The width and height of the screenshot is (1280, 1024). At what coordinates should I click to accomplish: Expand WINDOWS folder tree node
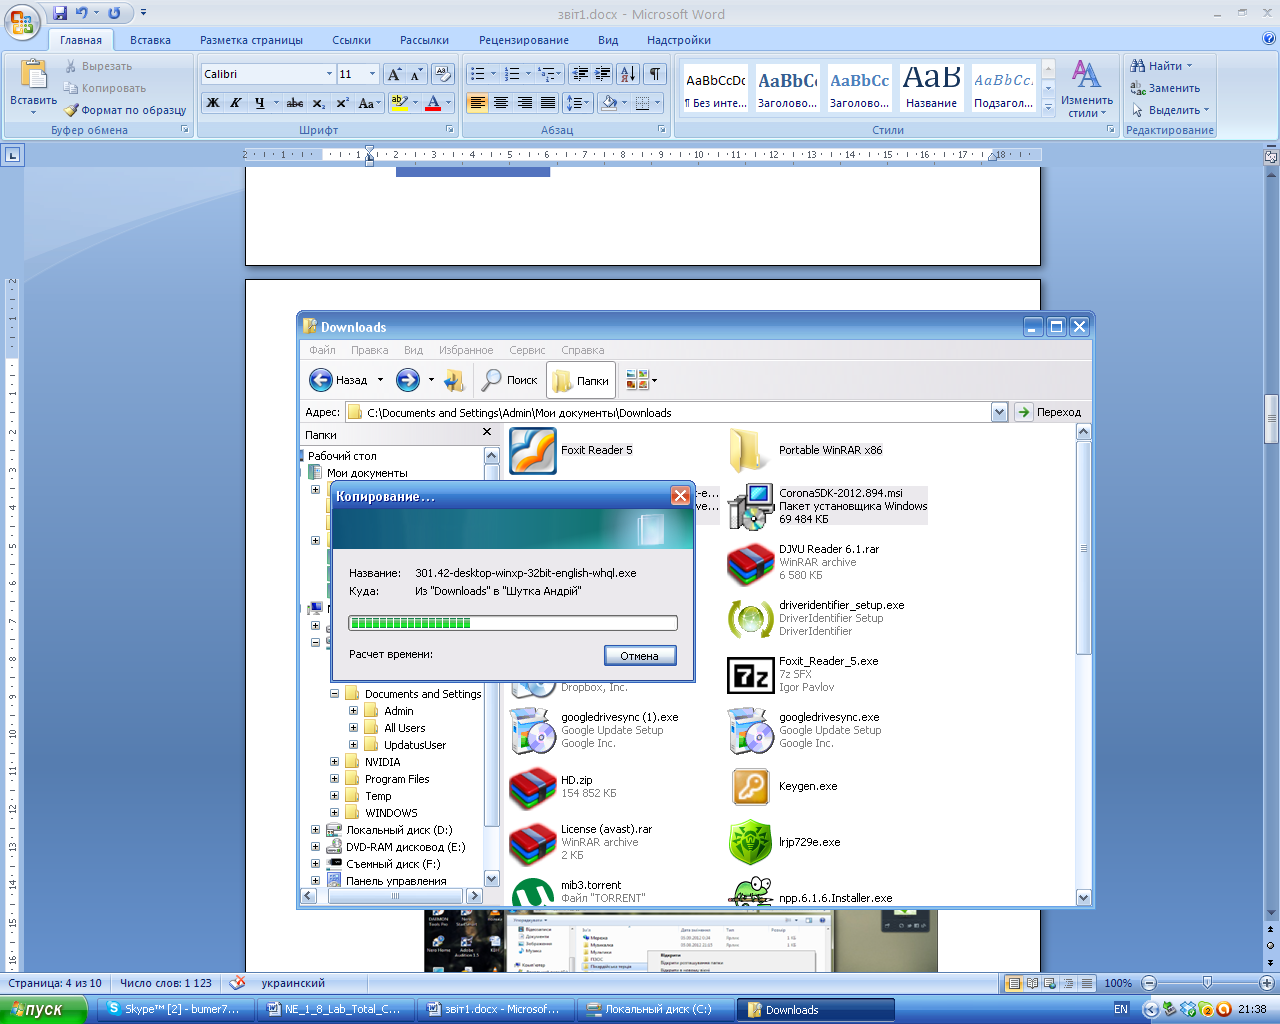pos(334,813)
